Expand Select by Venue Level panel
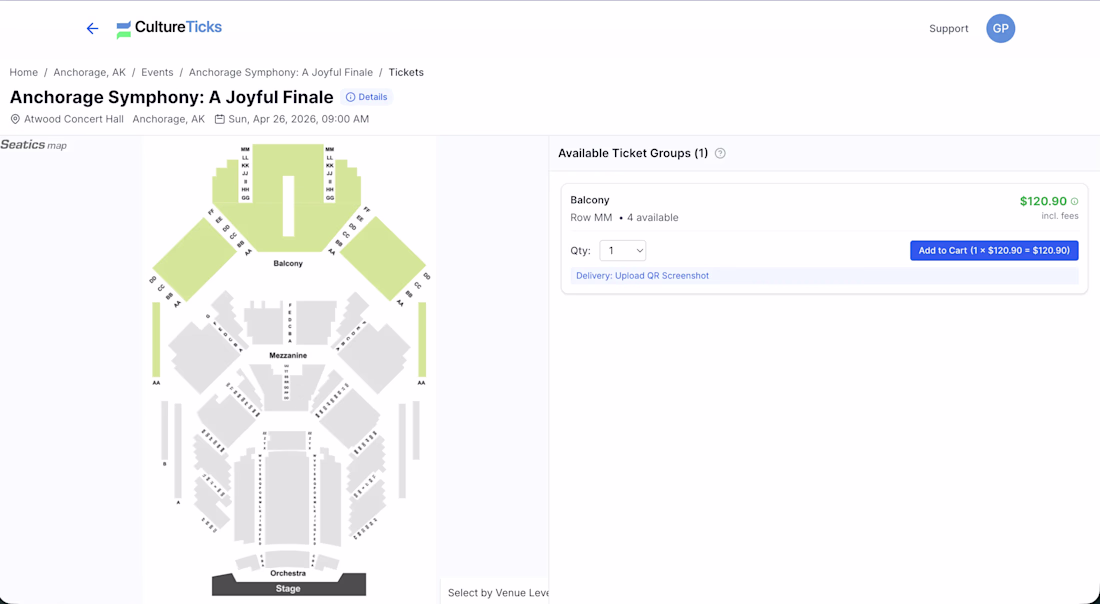The width and height of the screenshot is (1100, 604). [x=497, y=593]
